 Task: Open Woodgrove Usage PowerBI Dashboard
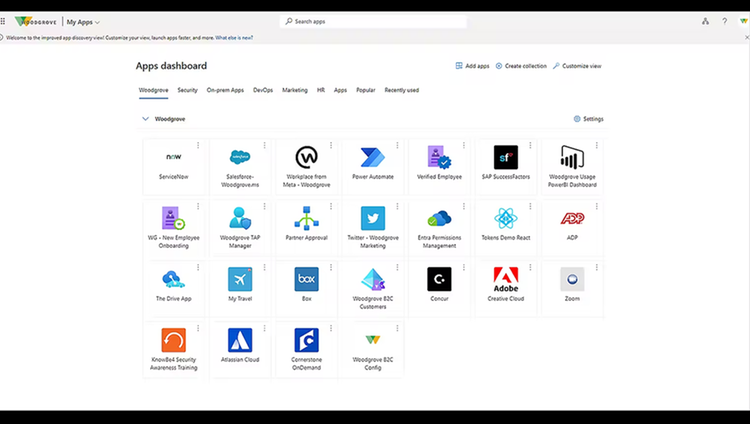(573, 167)
